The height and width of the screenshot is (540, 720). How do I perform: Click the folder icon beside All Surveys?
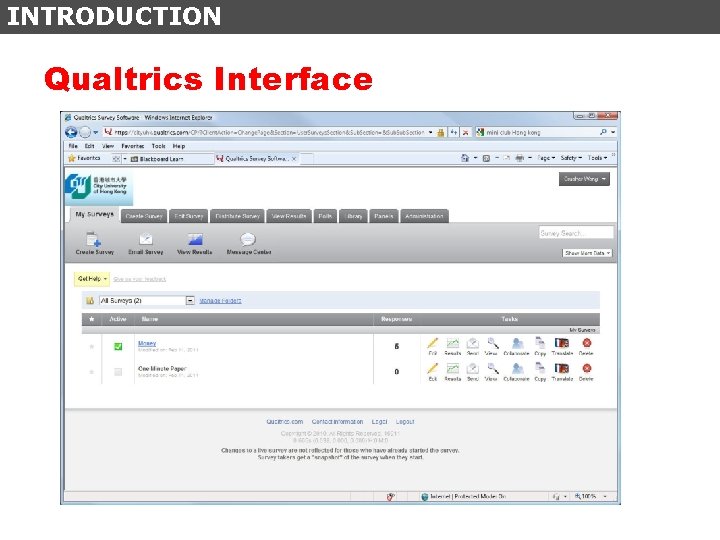(90, 301)
